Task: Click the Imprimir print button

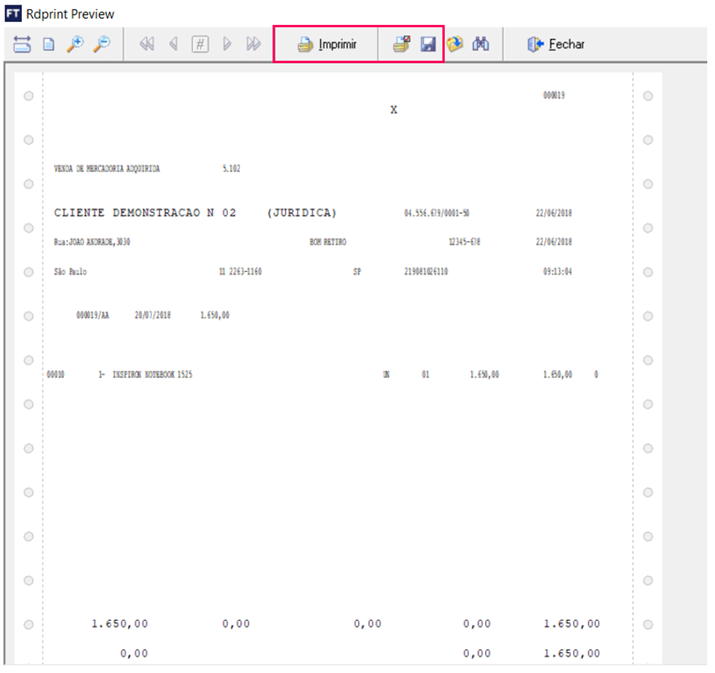Action: 327,45
